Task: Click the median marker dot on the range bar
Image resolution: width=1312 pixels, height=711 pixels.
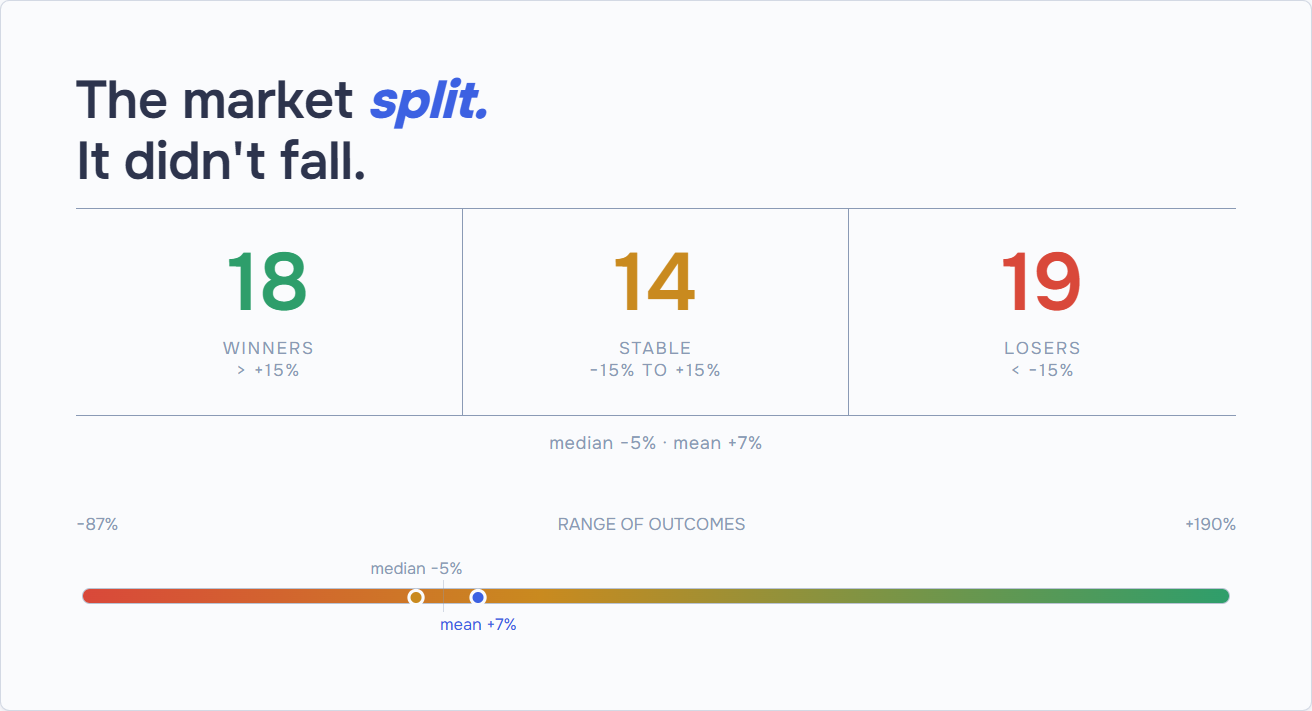Action: [416, 597]
